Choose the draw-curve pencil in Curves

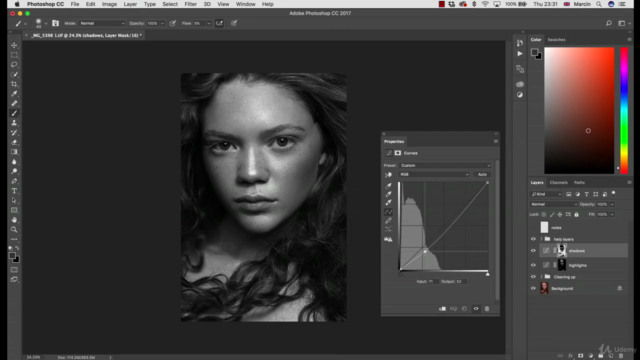point(388,221)
